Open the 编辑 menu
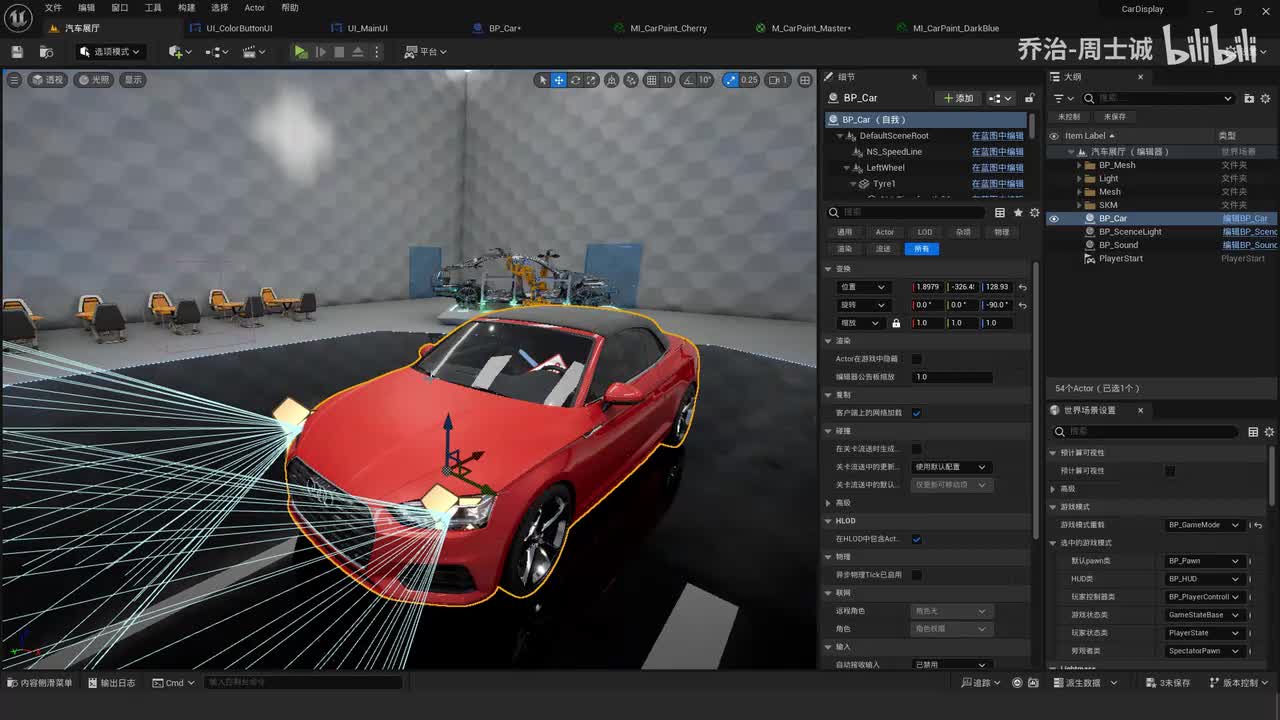The image size is (1280, 720). tap(87, 8)
